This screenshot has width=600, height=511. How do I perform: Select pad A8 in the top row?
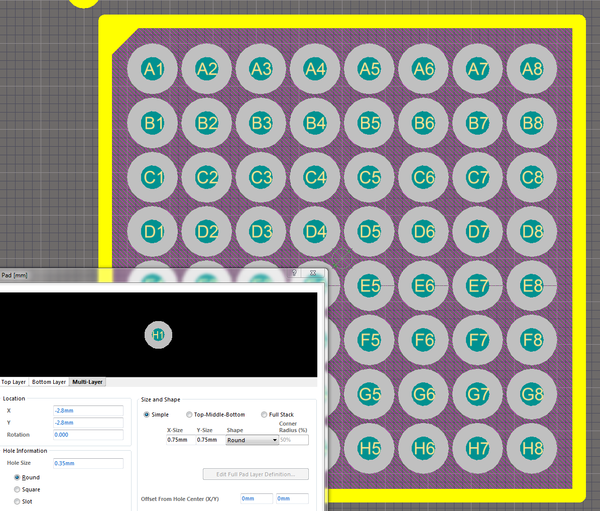click(x=532, y=69)
